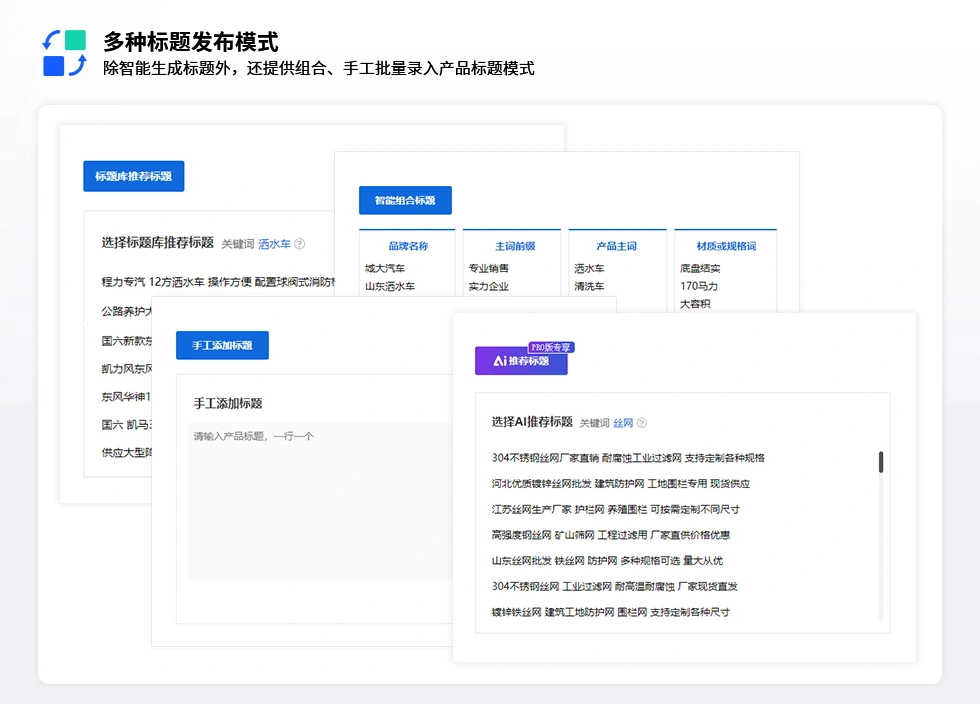This screenshot has height=704, width=980.
Task: Click the help icon next to 洒水车
Action: [299, 244]
